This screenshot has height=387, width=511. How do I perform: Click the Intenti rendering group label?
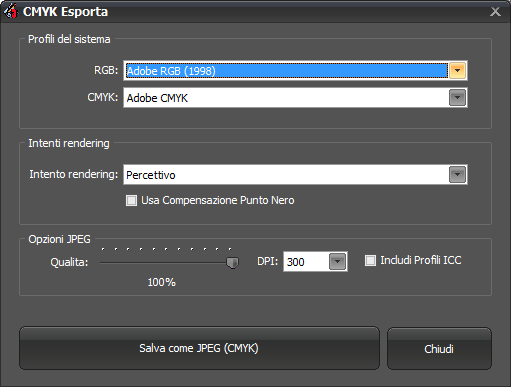(x=69, y=143)
